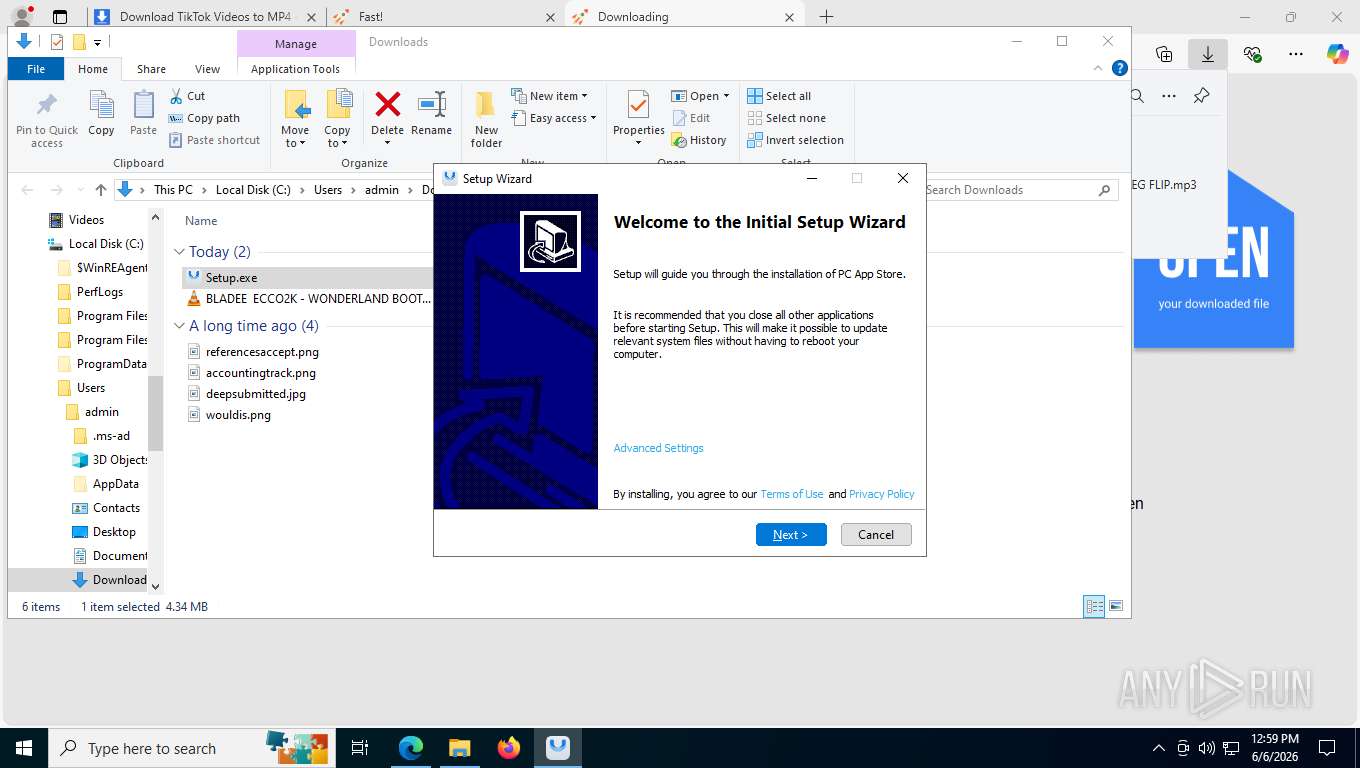Open Advanced Settings link
Image resolution: width=1360 pixels, height=768 pixels.
(x=658, y=448)
